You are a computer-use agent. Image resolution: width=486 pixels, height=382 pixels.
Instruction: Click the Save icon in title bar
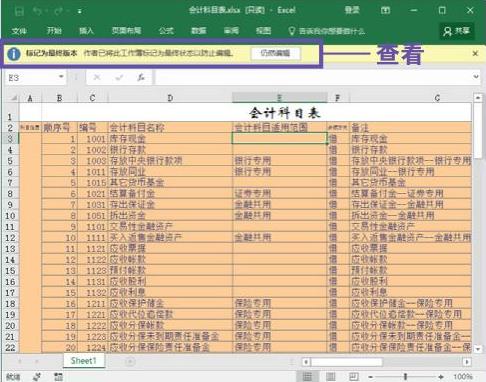[x=19, y=11]
